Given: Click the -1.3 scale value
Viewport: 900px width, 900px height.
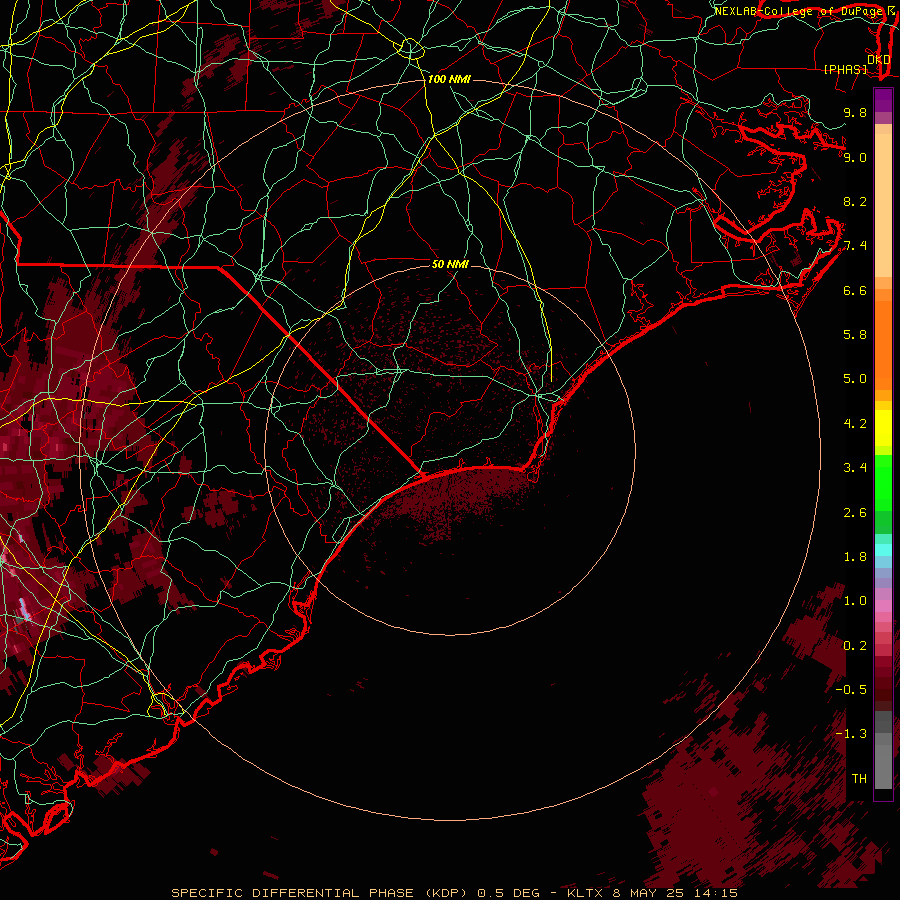Looking at the screenshot, I should coord(851,734).
